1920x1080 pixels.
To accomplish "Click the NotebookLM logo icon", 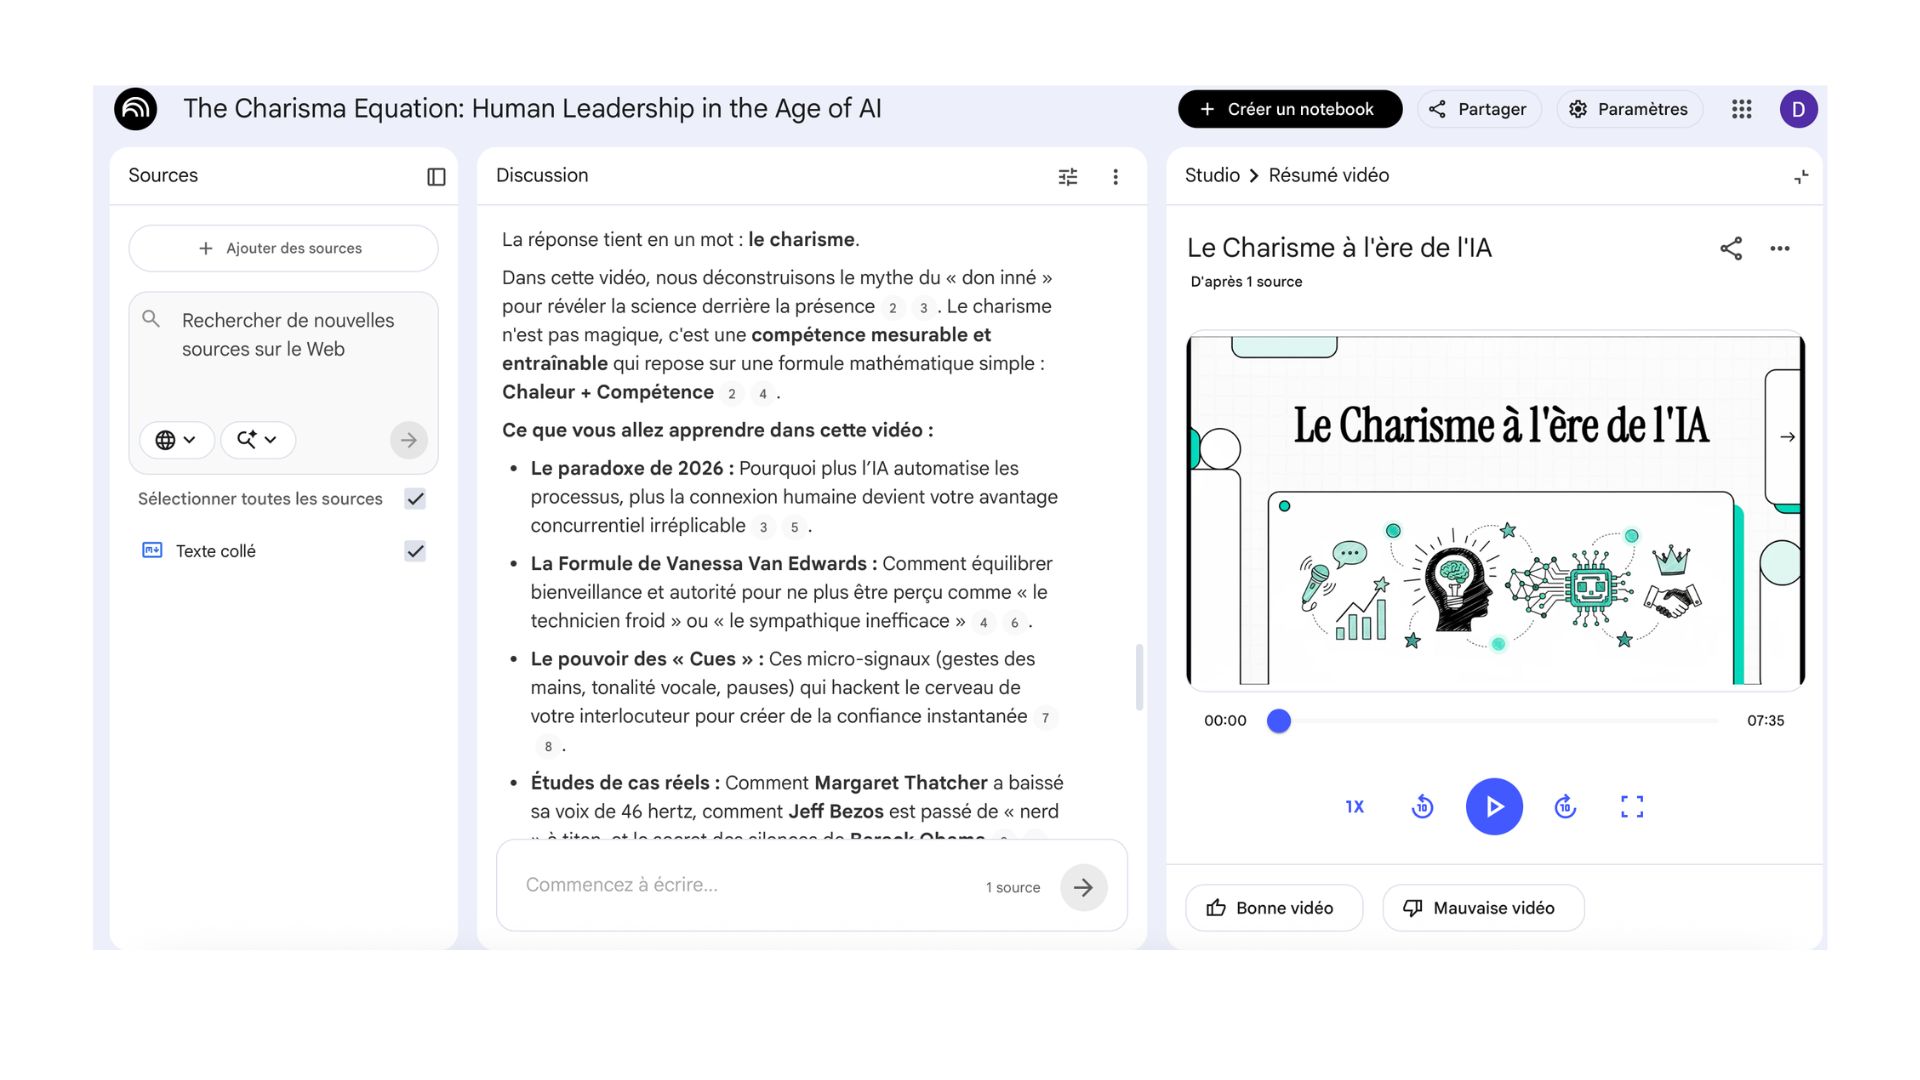I will [136, 109].
